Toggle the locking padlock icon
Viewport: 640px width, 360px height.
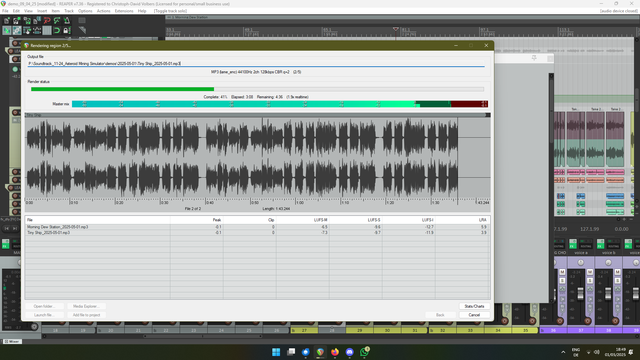tap(67, 30)
